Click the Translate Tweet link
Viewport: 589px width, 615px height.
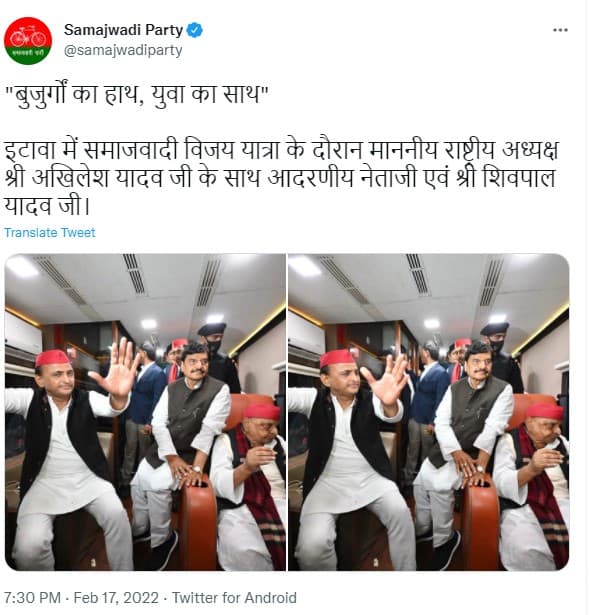point(50,233)
